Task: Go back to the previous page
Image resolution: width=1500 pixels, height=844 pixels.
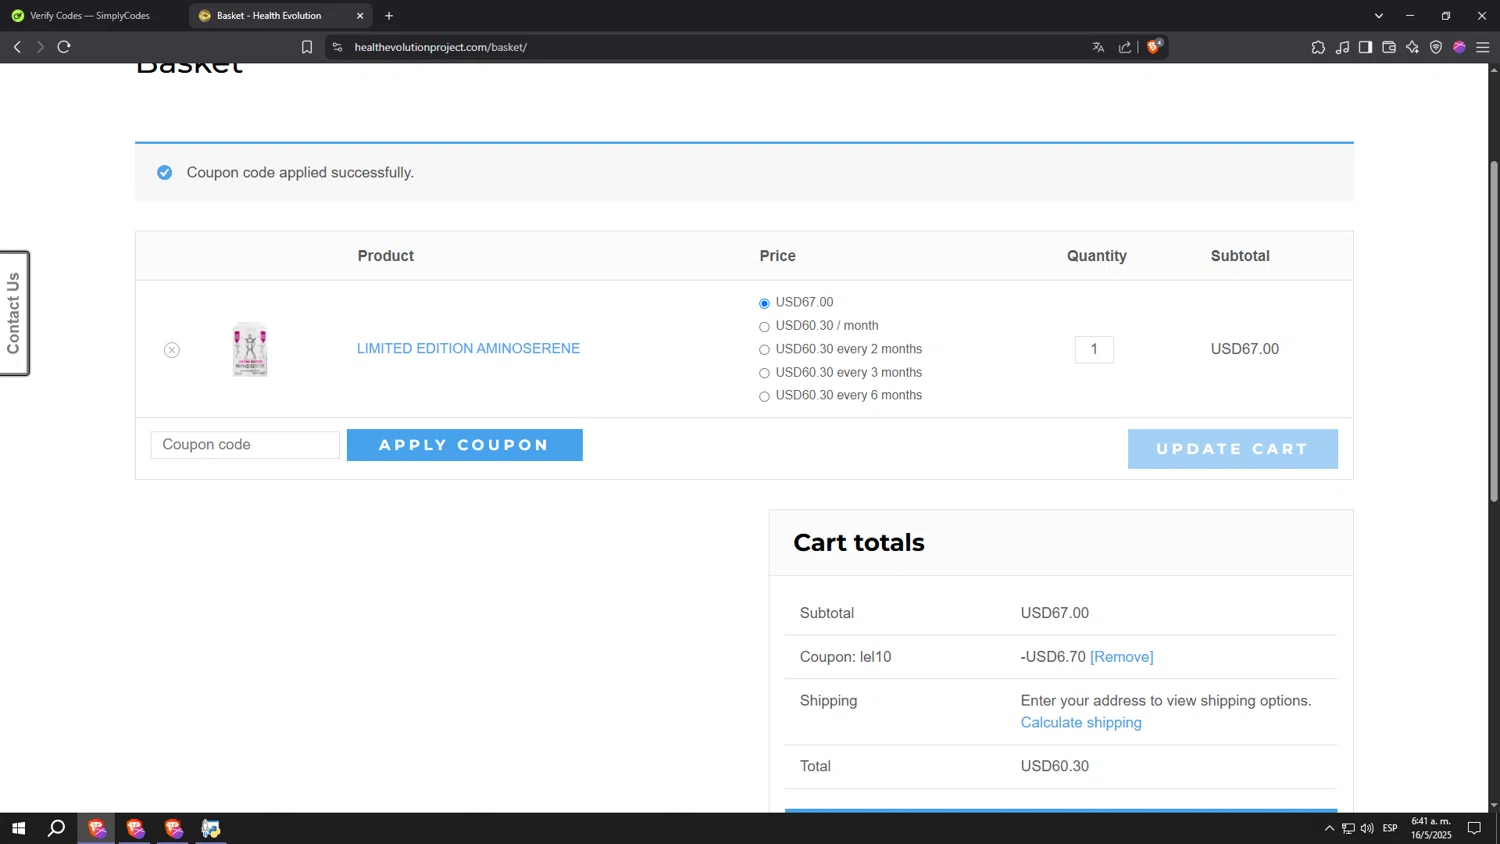Action: coord(17,47)
